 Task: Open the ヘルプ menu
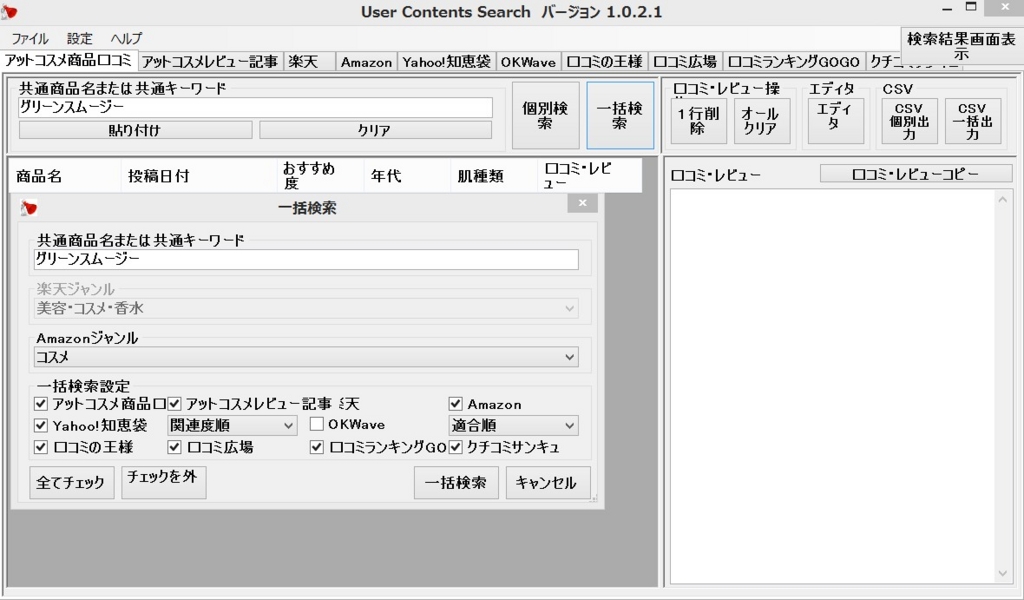pyautogui.click(x=126, y=39)
